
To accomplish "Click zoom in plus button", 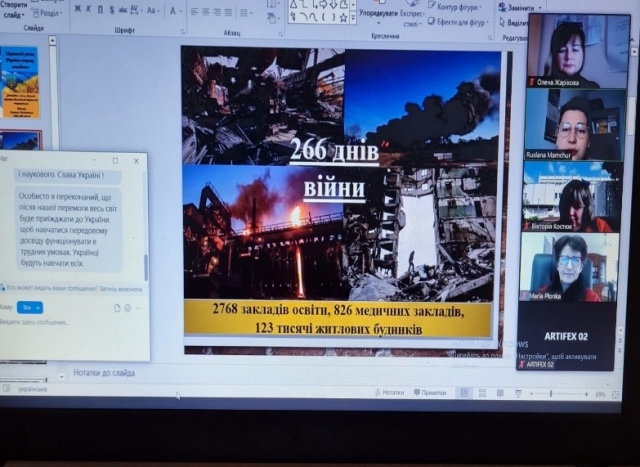I will tap(586, 394).
